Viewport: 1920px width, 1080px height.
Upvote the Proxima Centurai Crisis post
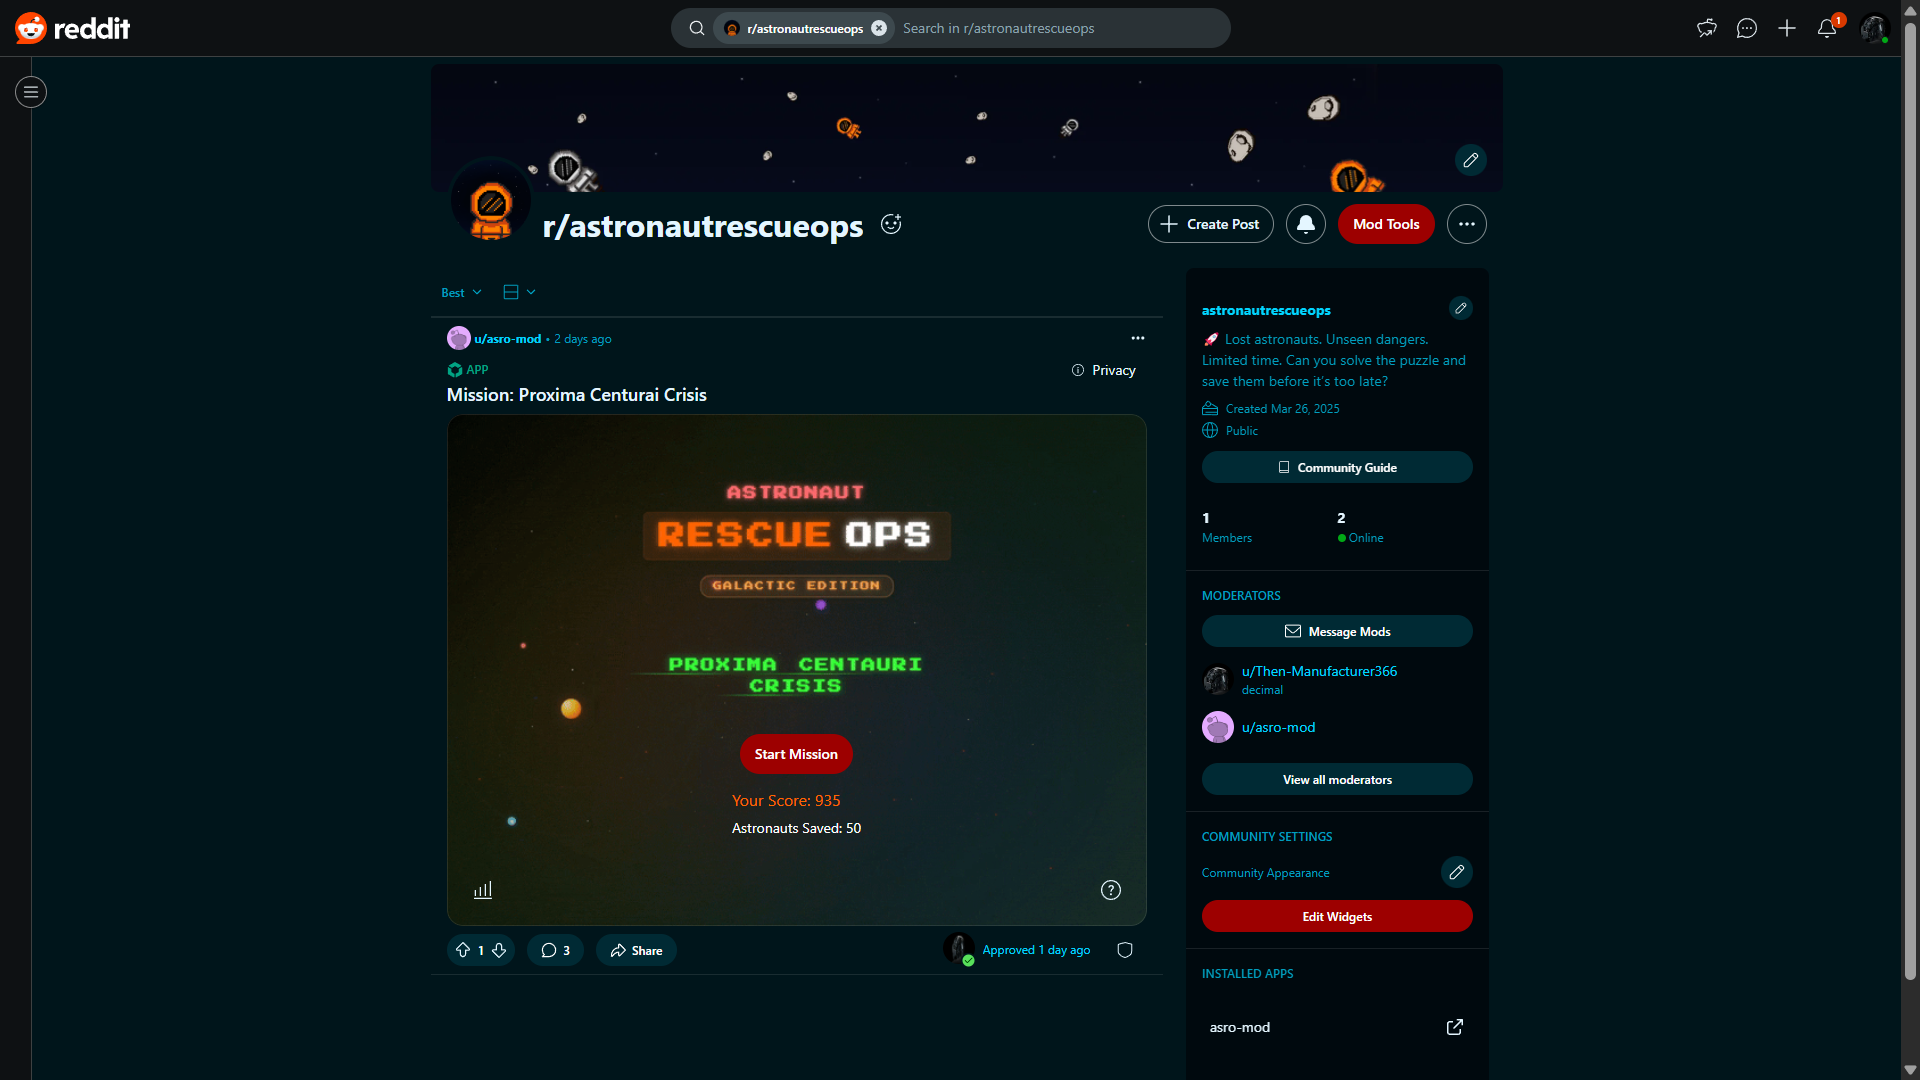tap(463, 950)
